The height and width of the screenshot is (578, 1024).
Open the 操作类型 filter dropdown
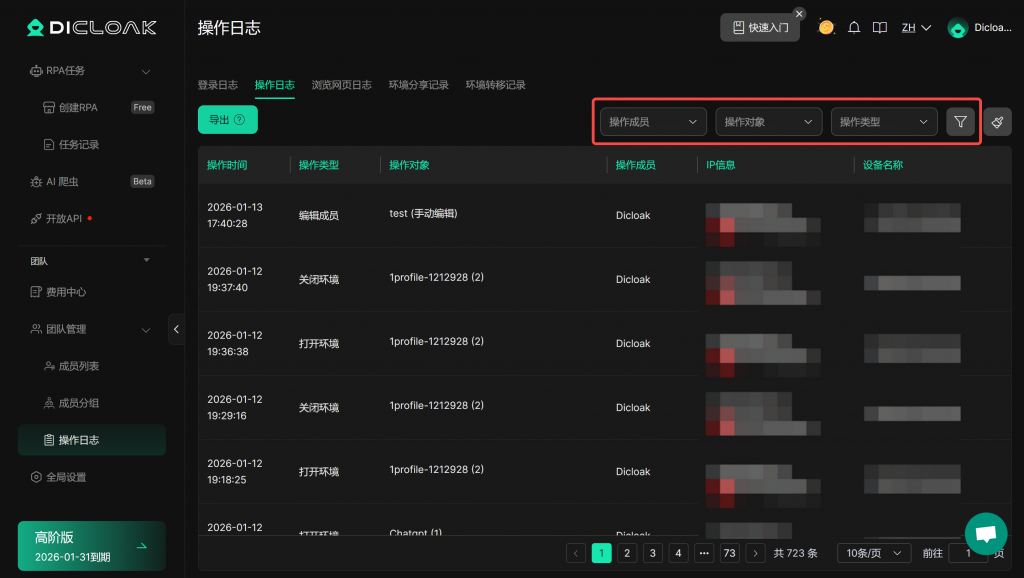pyautogui.click(x=884, y=122)
